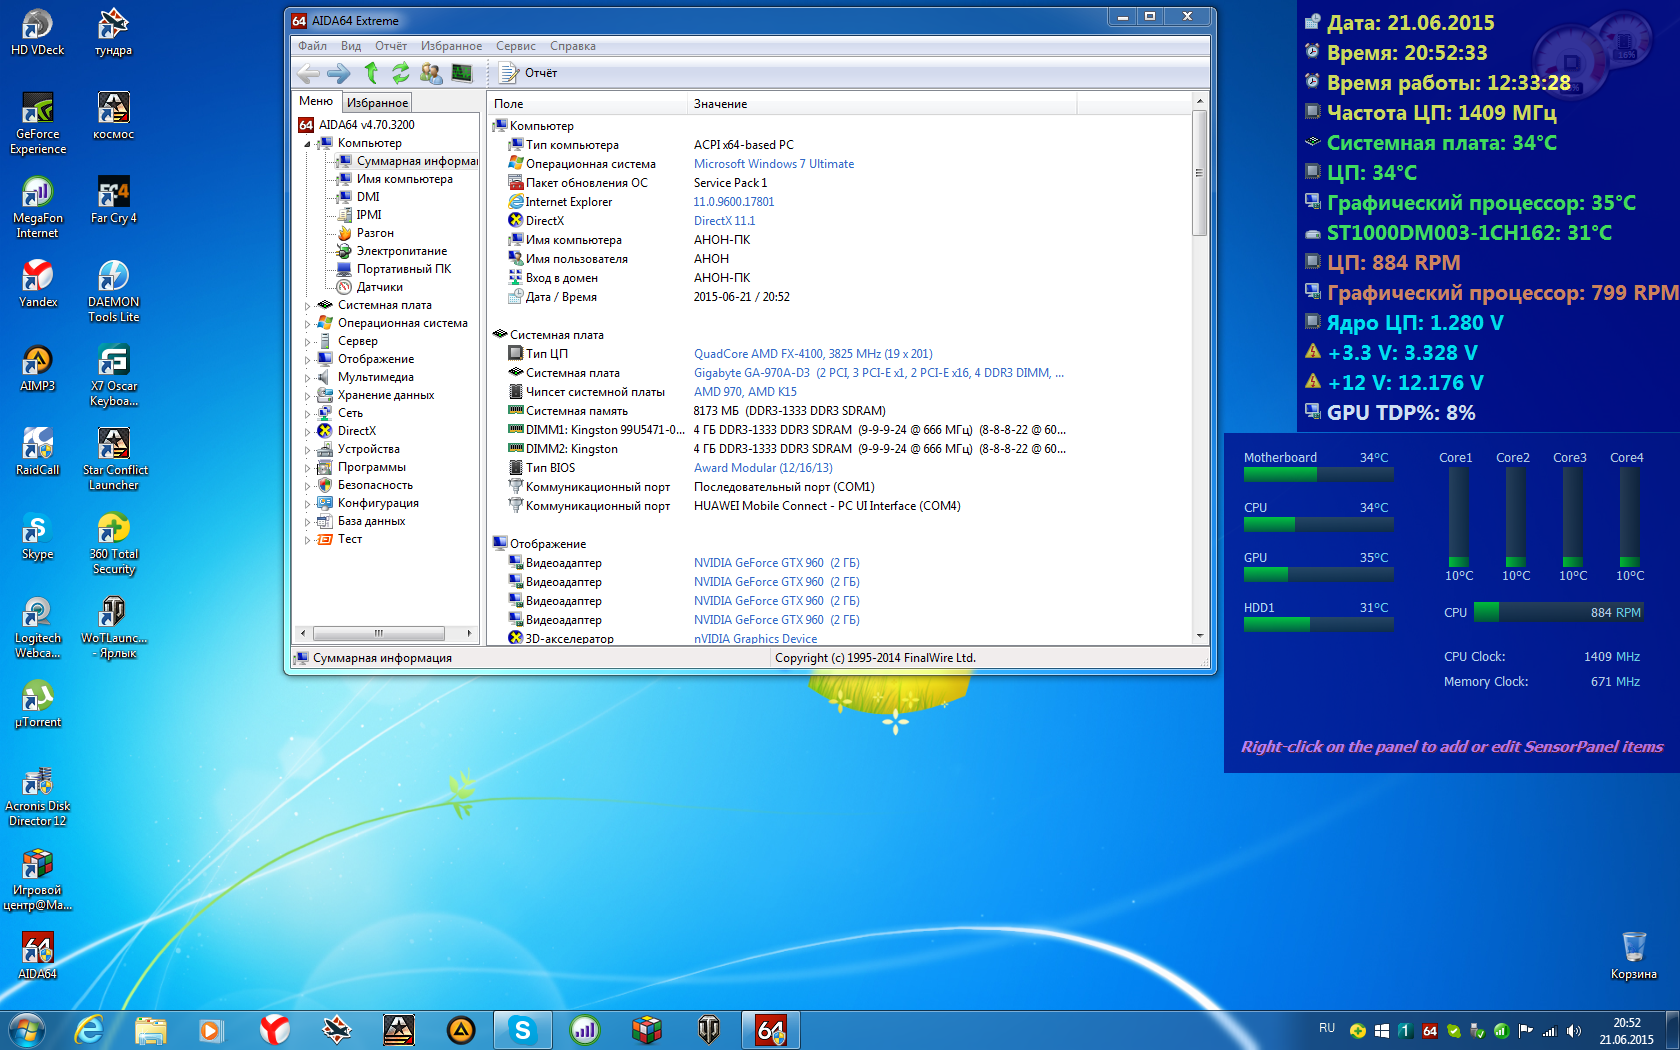
Task: Click the forward arrow in AIDA64 toolbar
Action: click(339, 73)
